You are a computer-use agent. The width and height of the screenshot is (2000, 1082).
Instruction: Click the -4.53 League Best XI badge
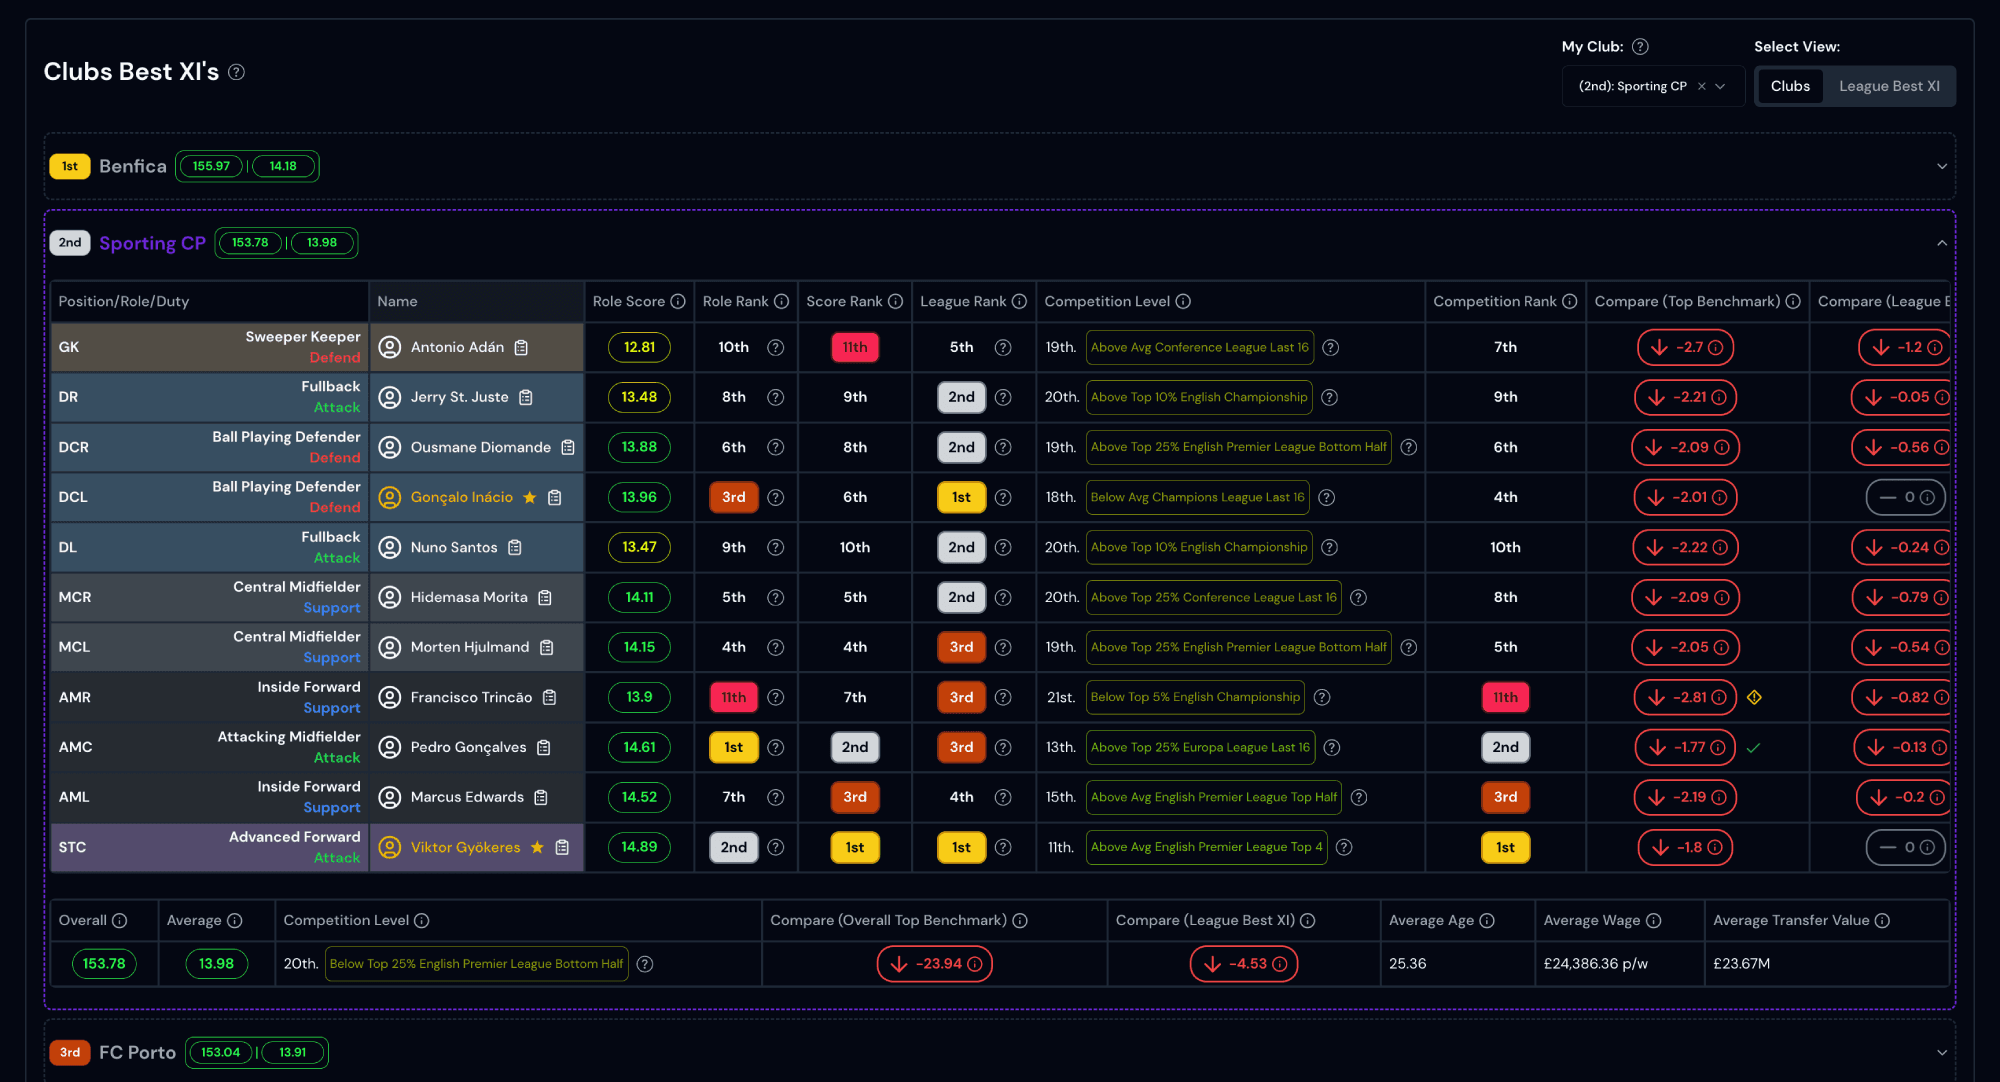[x=1244, y=964]
